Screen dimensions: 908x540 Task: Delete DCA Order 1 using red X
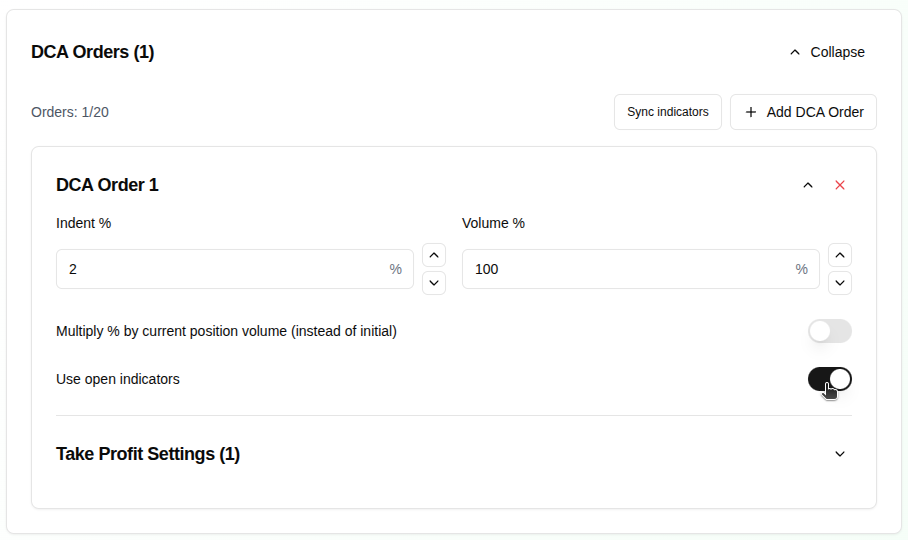click(x=840, y=185)
